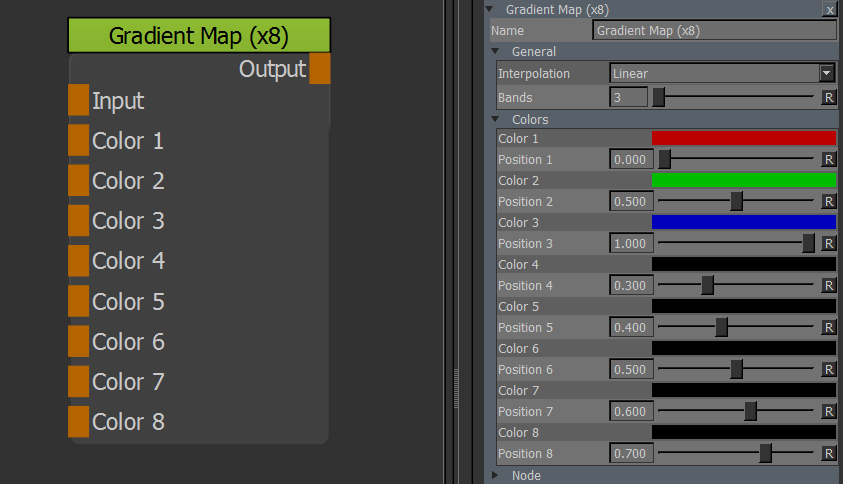
Task: Collapse the Colors section
Action: point(496,119)
